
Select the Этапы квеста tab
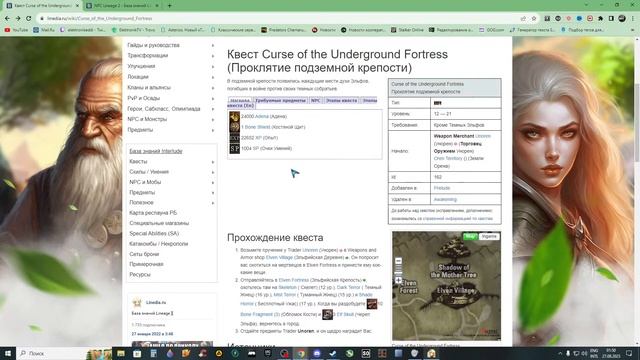[342, 100]
